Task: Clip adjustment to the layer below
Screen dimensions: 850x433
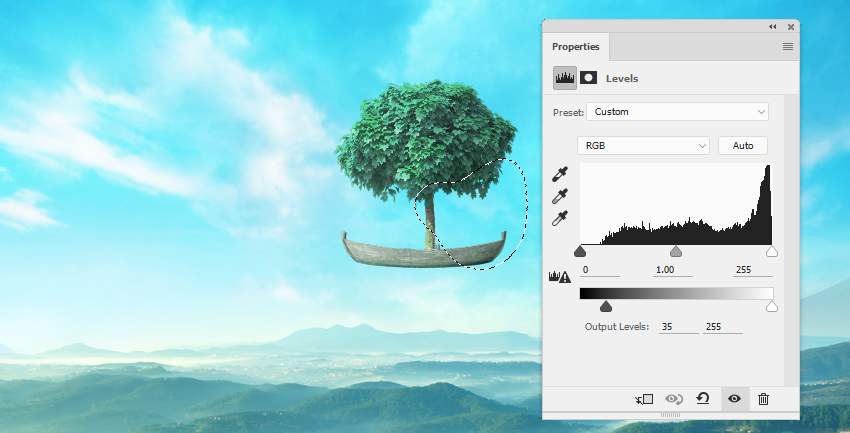Action: 644,399
